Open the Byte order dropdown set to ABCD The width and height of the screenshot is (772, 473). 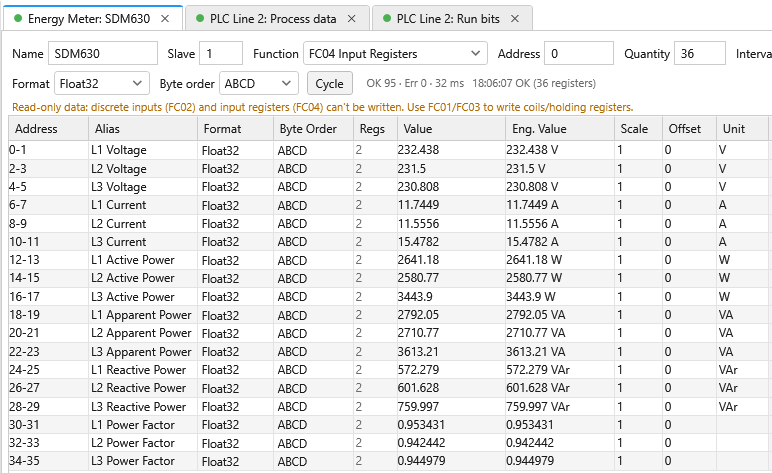point(259,84)
